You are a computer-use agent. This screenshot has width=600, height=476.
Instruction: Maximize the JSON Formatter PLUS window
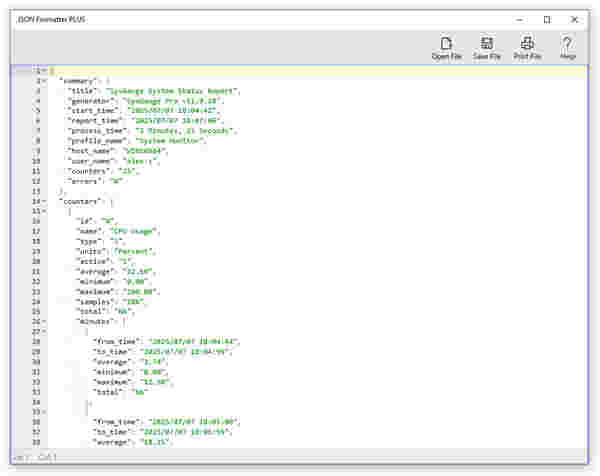click(547, 19)
